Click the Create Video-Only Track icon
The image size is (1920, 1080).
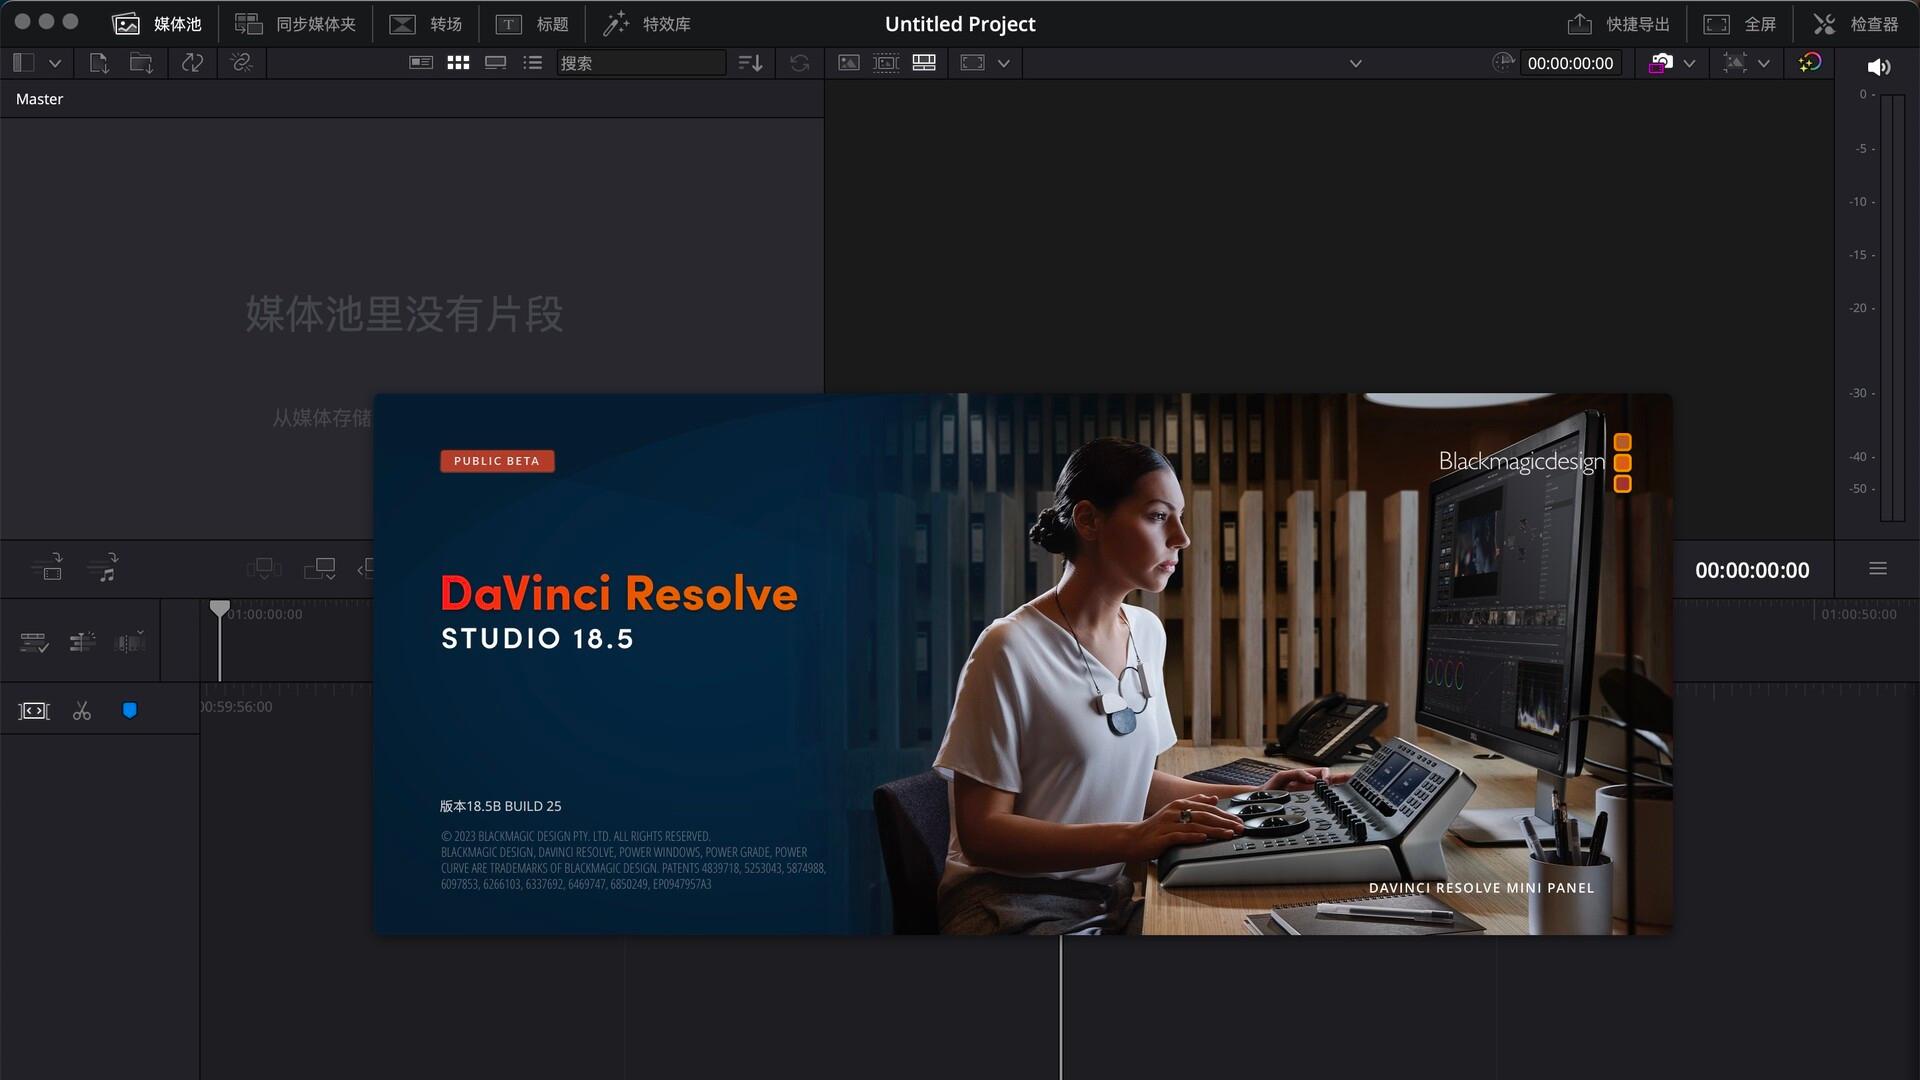point(46,568)
